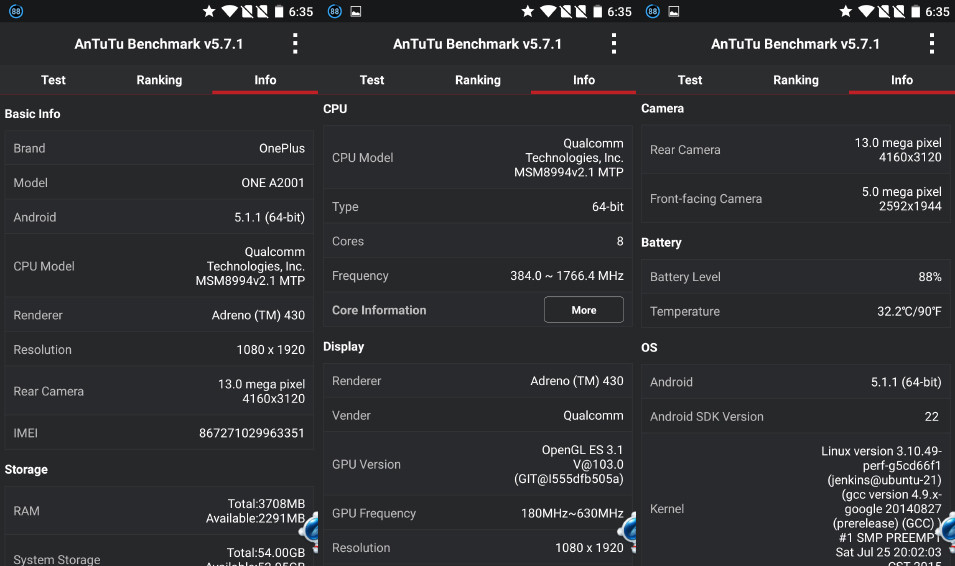
Task: Tap the Android SDK Version row
Action: coord(796,416)
